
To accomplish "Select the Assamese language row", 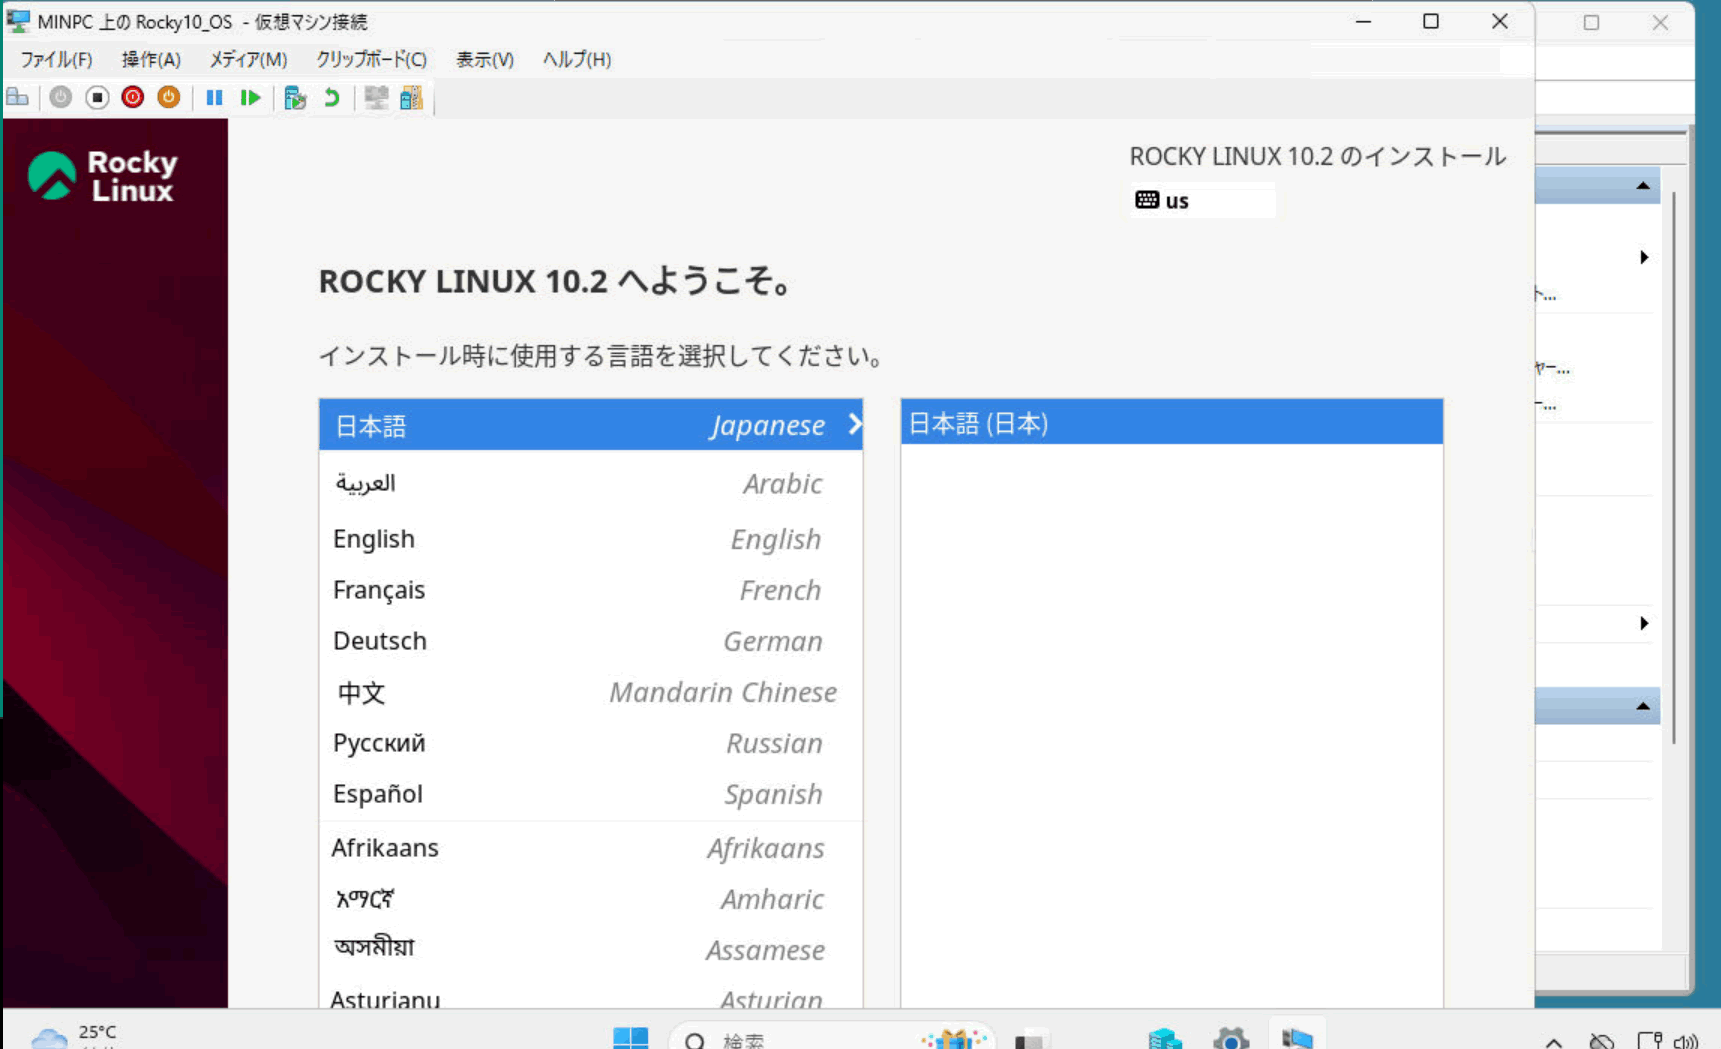I will (590, 949).
